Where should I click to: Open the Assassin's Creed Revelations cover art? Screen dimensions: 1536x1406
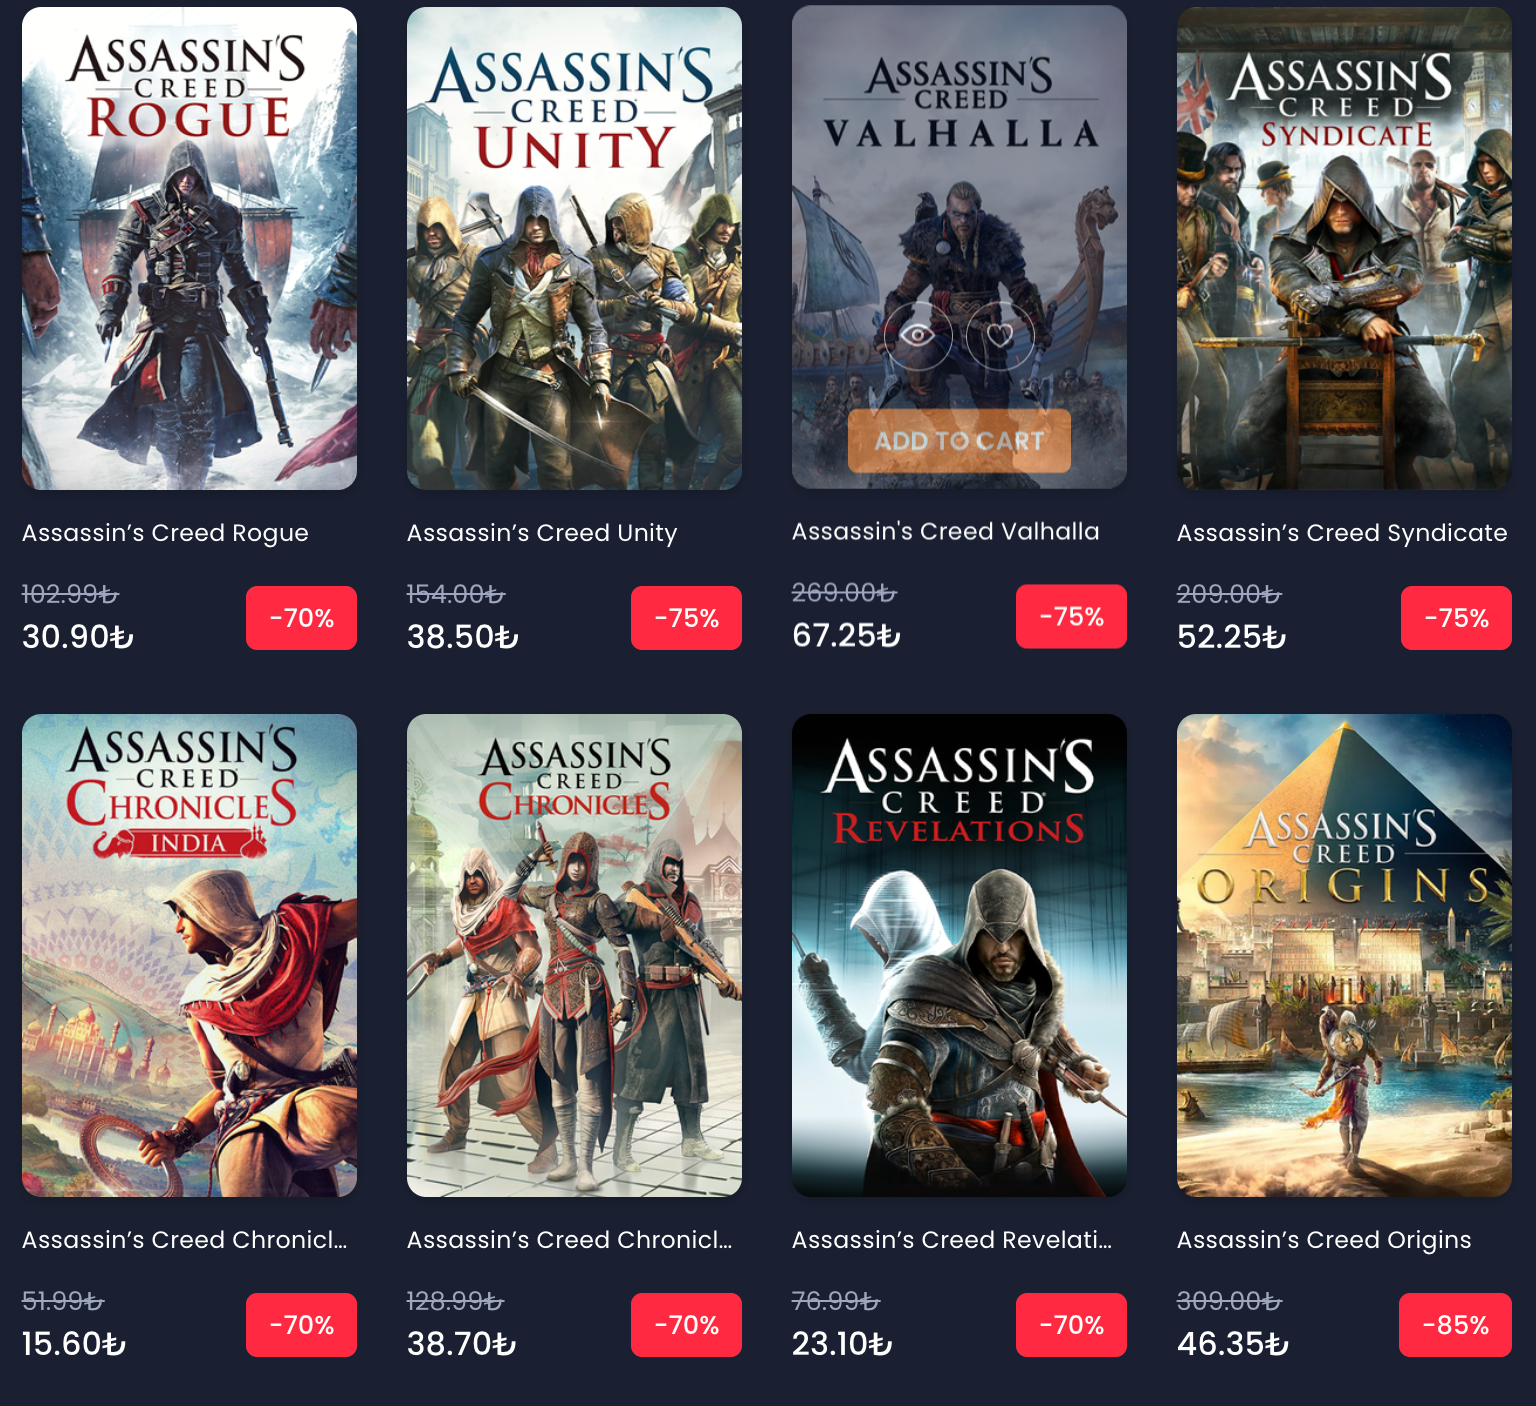[959, 955]
